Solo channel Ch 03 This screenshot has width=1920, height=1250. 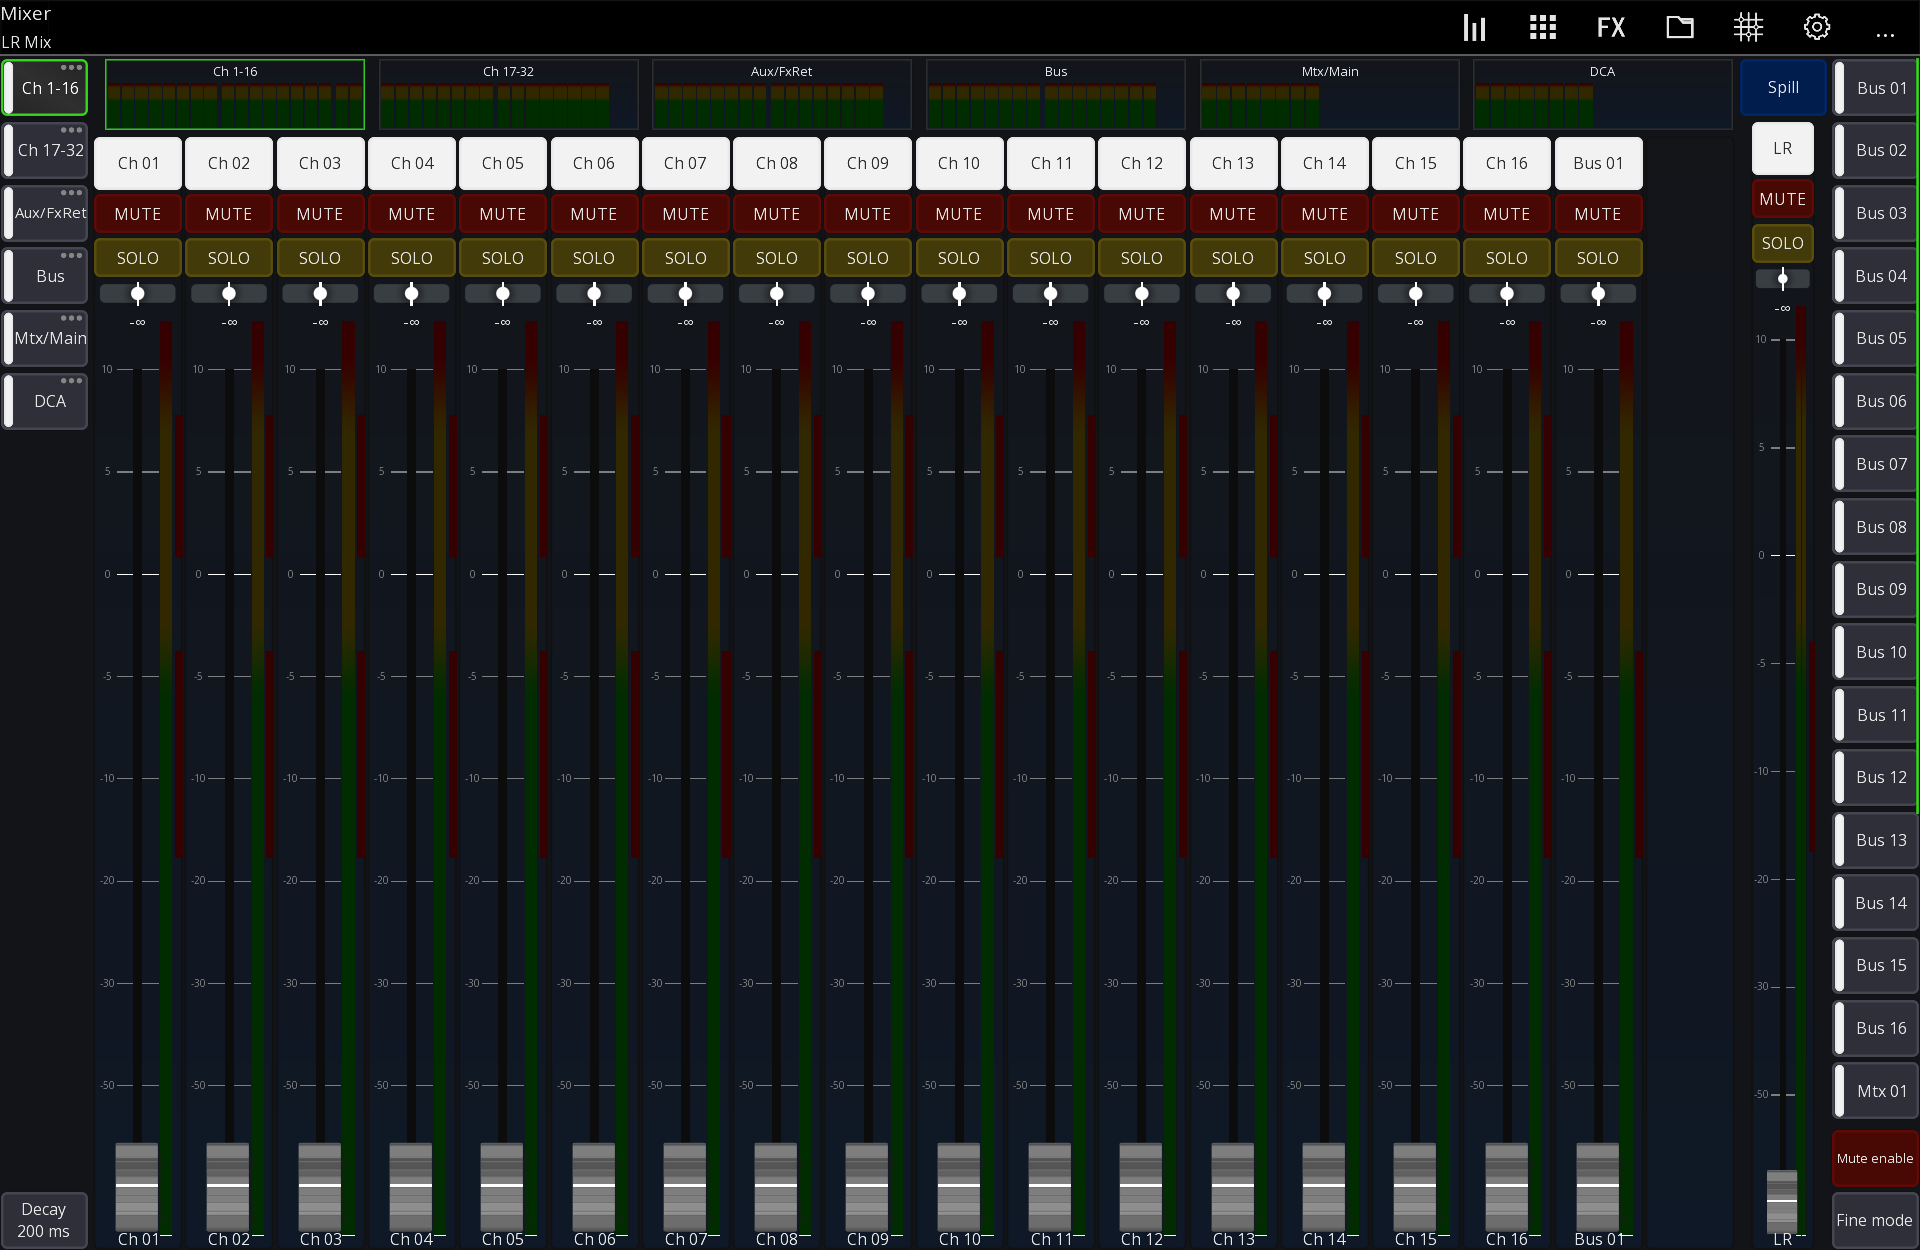coord(320,258)
